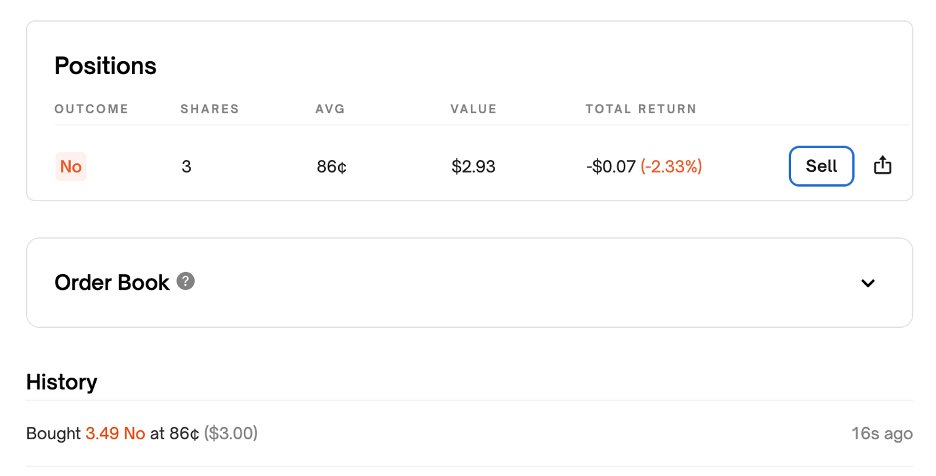Image resolution: width=936 pixels, height=476 pixels.
Task: Click the Order Book help question-mark icon
Action: coord(185,281)
